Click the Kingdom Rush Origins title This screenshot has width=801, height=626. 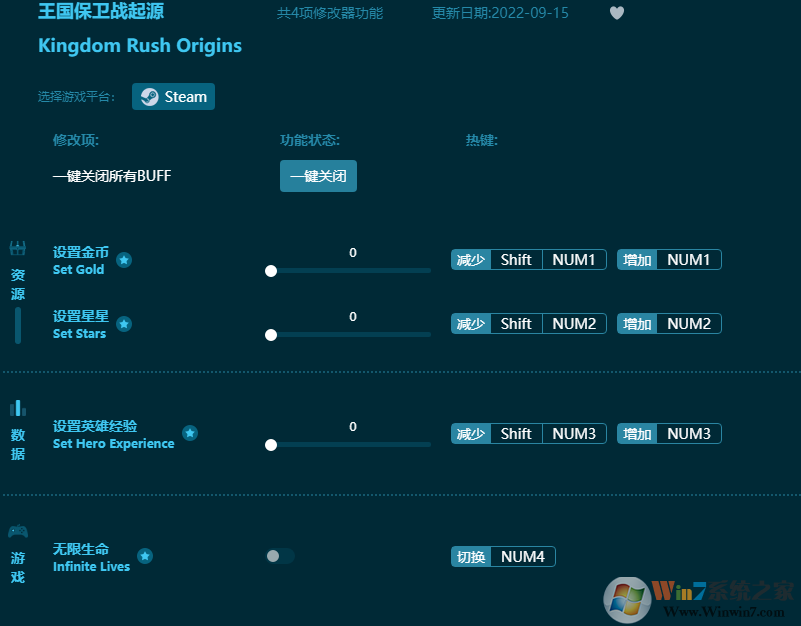tap(140, 45)
